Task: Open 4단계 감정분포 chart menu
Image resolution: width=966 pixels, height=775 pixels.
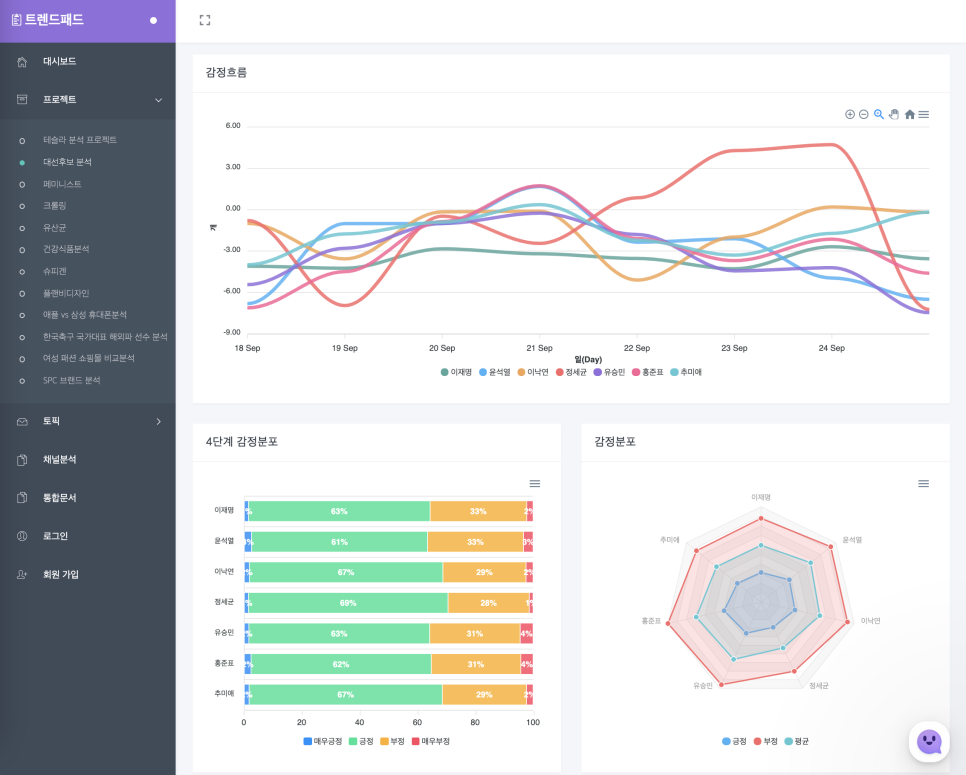Action: tap(535, 484)
